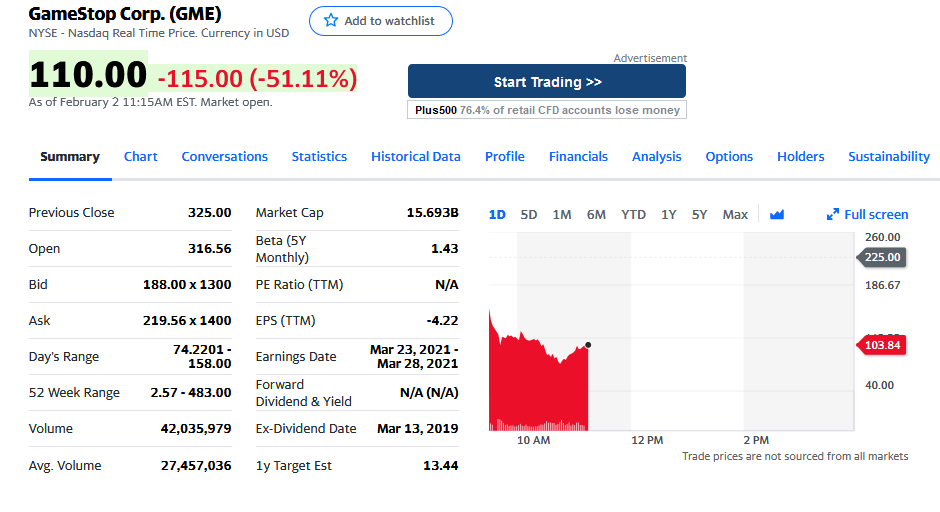Image resolution: width=940 pixels, height=512 pixels.
Task: Switch to the Sustainability tab
Action: [x=888, y=156]
